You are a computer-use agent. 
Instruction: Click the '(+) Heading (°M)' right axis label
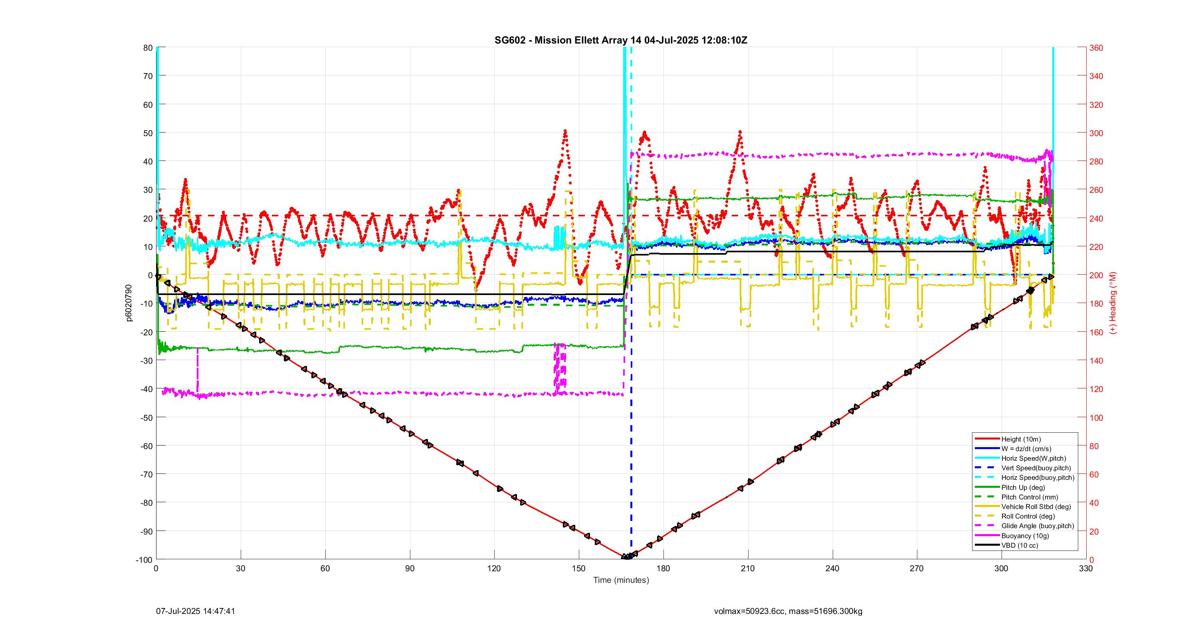click(x=1112, y=302)
